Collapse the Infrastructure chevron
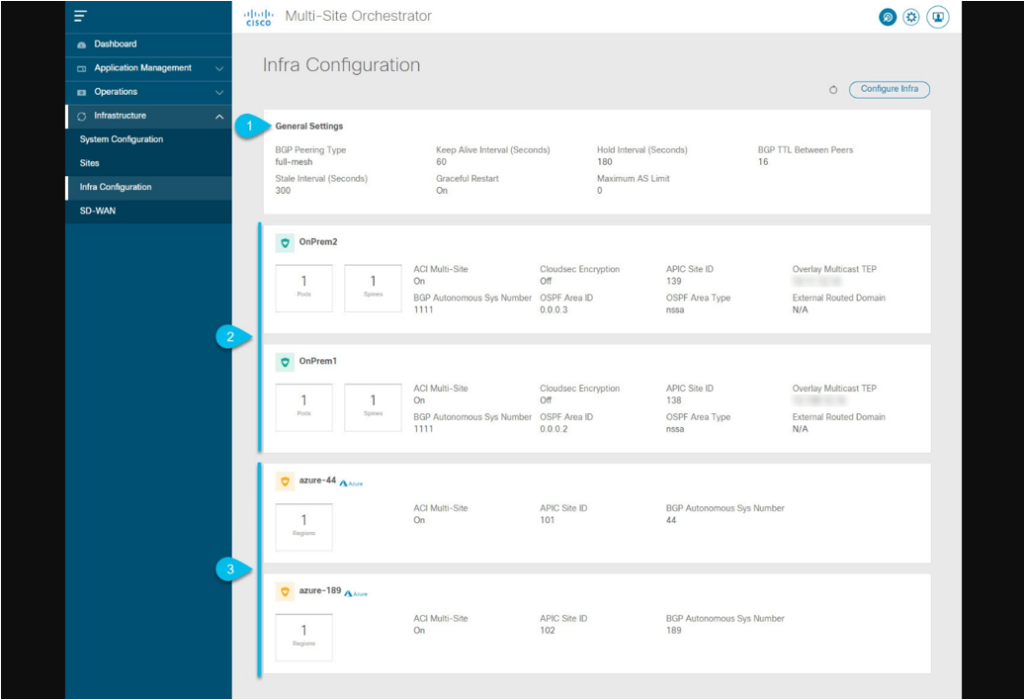 [219, 117]
